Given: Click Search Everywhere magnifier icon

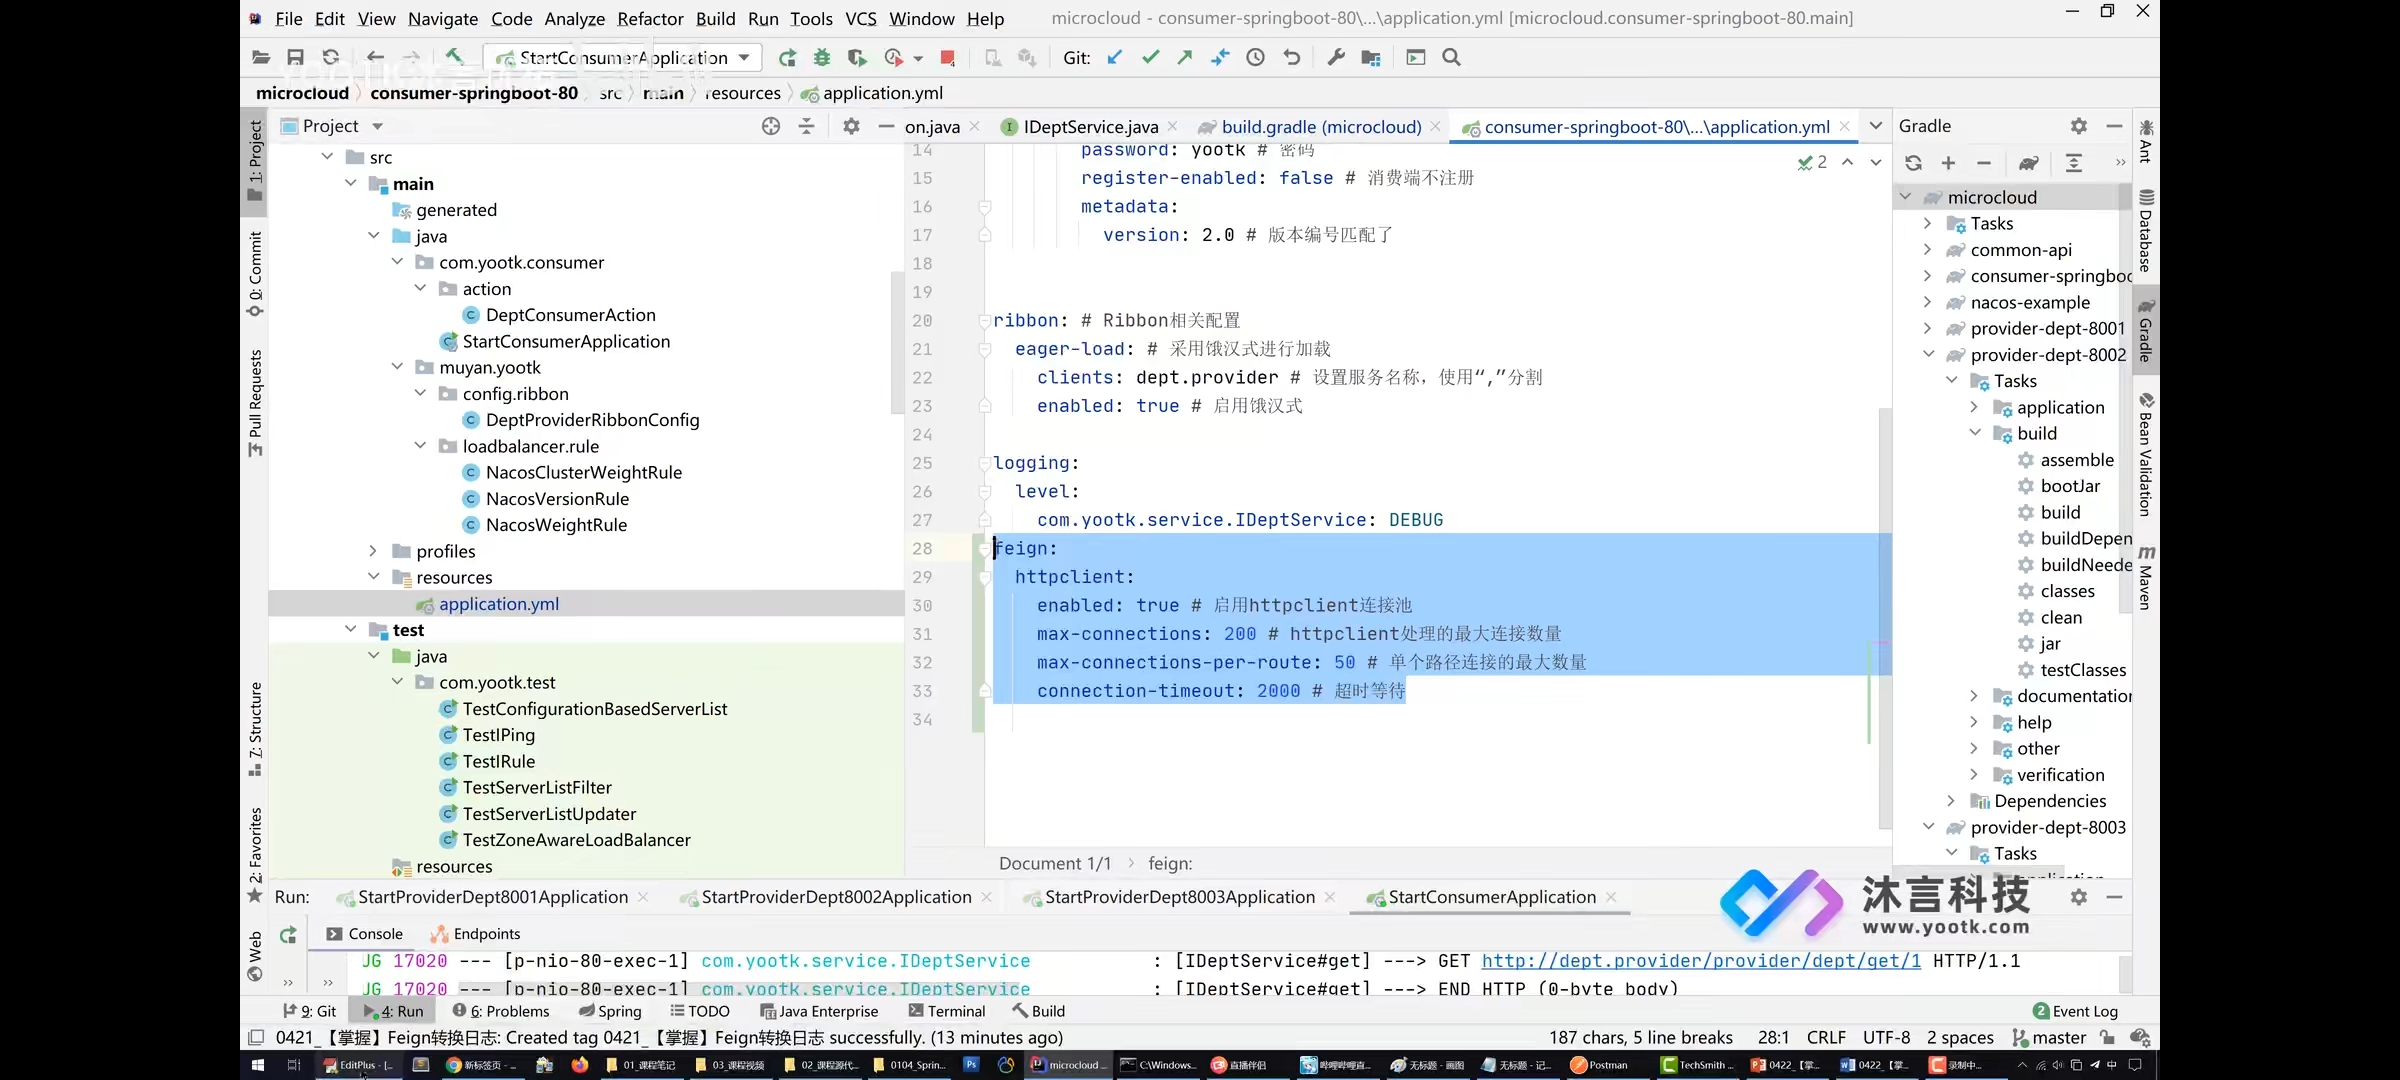Looking at the screenshot, I should pos(1452,58).
